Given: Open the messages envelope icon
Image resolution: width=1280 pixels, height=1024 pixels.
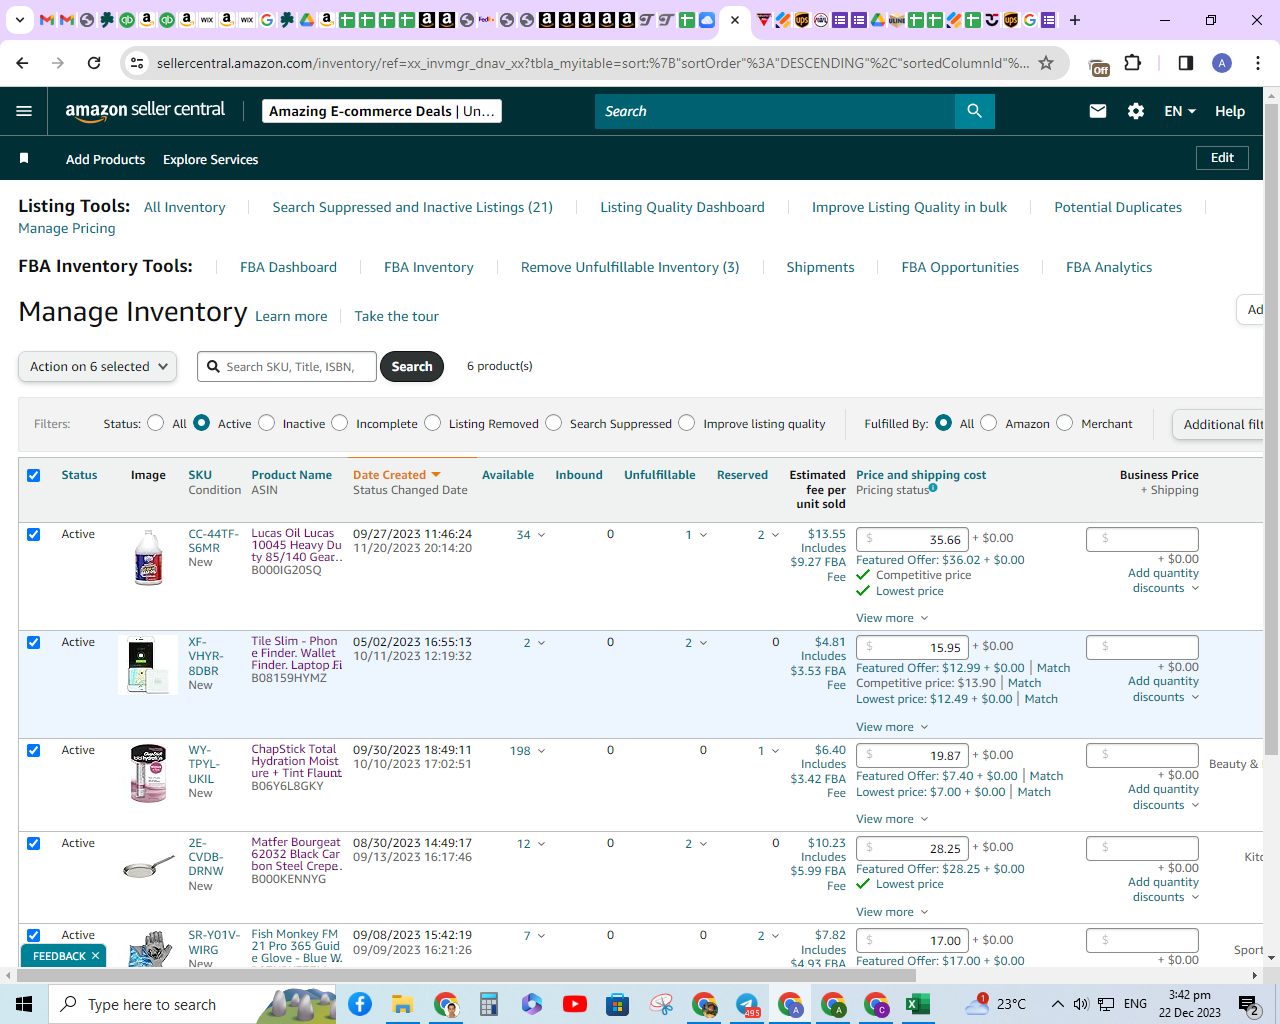Looking at the screenshot, I should pyautogui.click(x=1098, y=111).
